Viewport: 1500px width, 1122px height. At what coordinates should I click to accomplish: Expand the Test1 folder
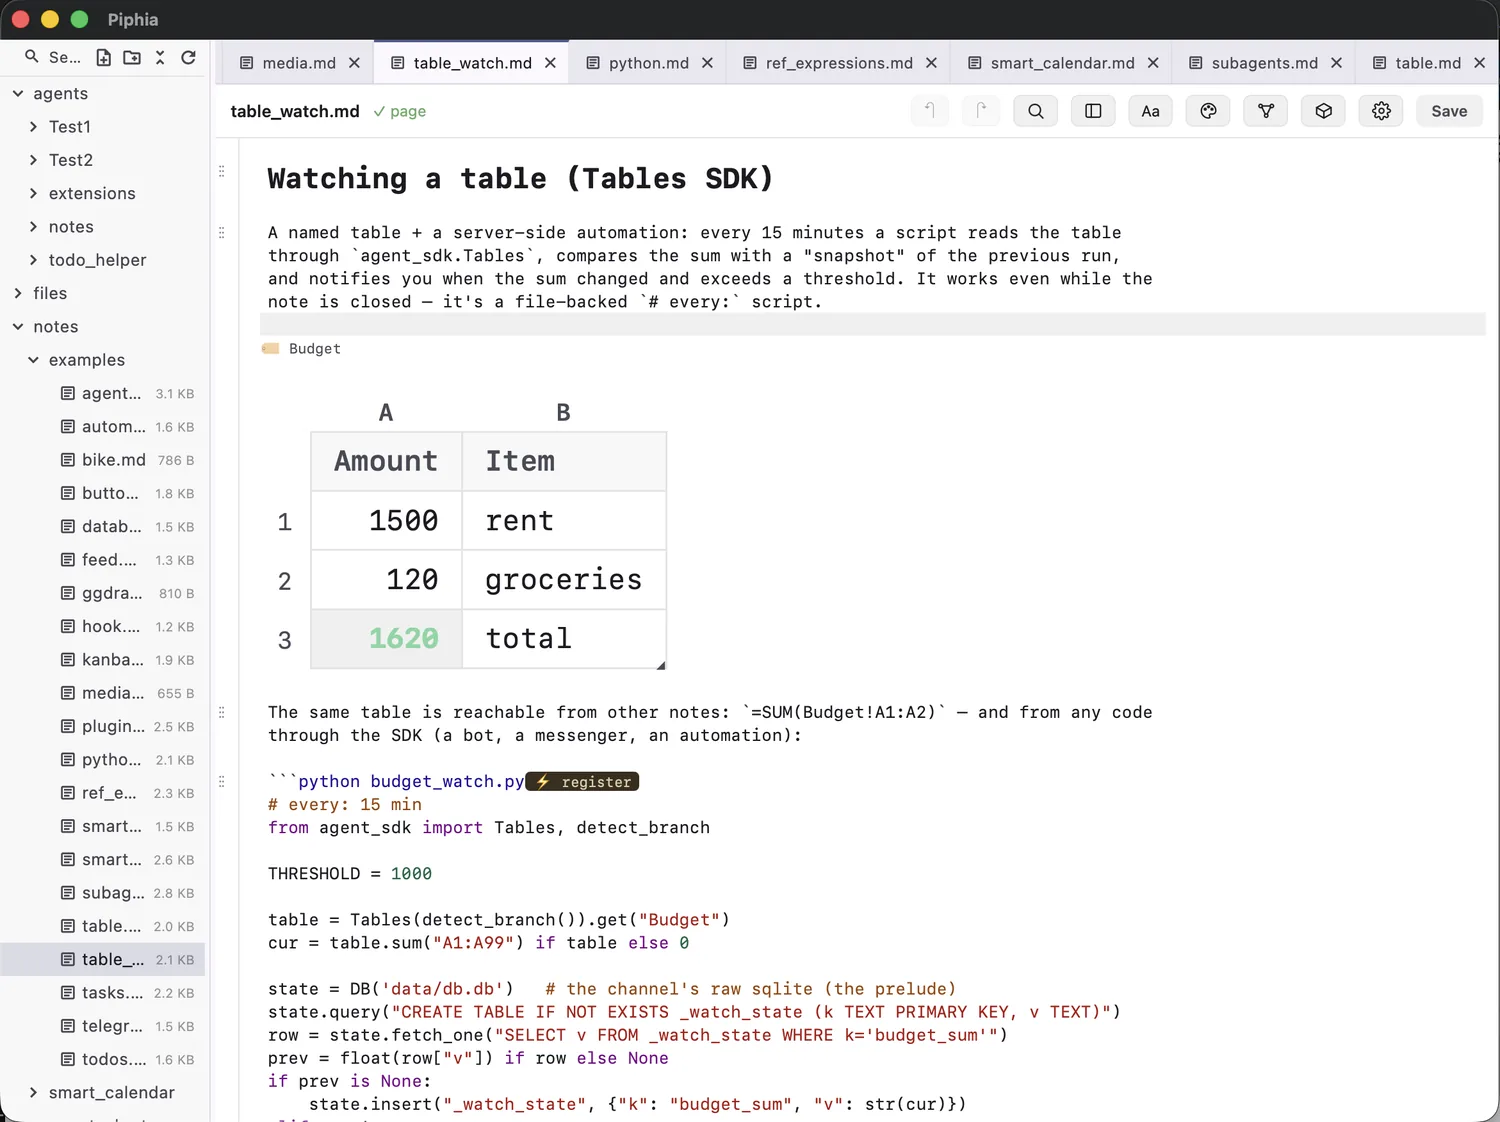click(x=33, y=127)
